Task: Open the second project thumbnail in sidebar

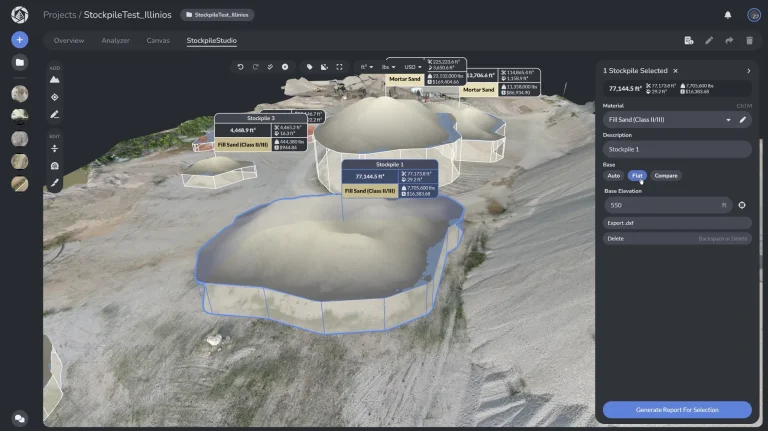Action: (x=20, y=116)
